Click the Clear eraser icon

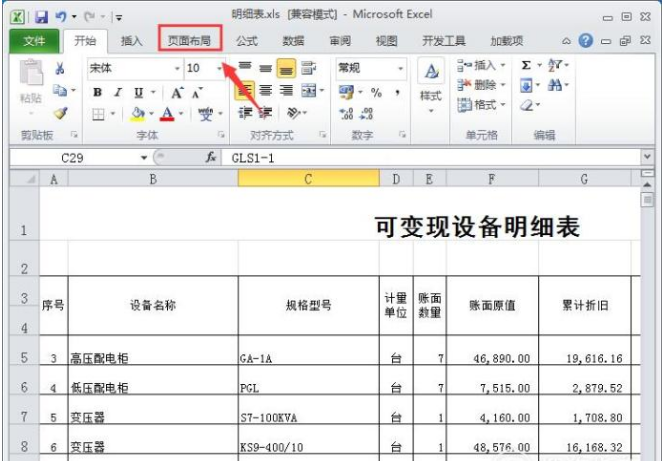click(527, 105)
